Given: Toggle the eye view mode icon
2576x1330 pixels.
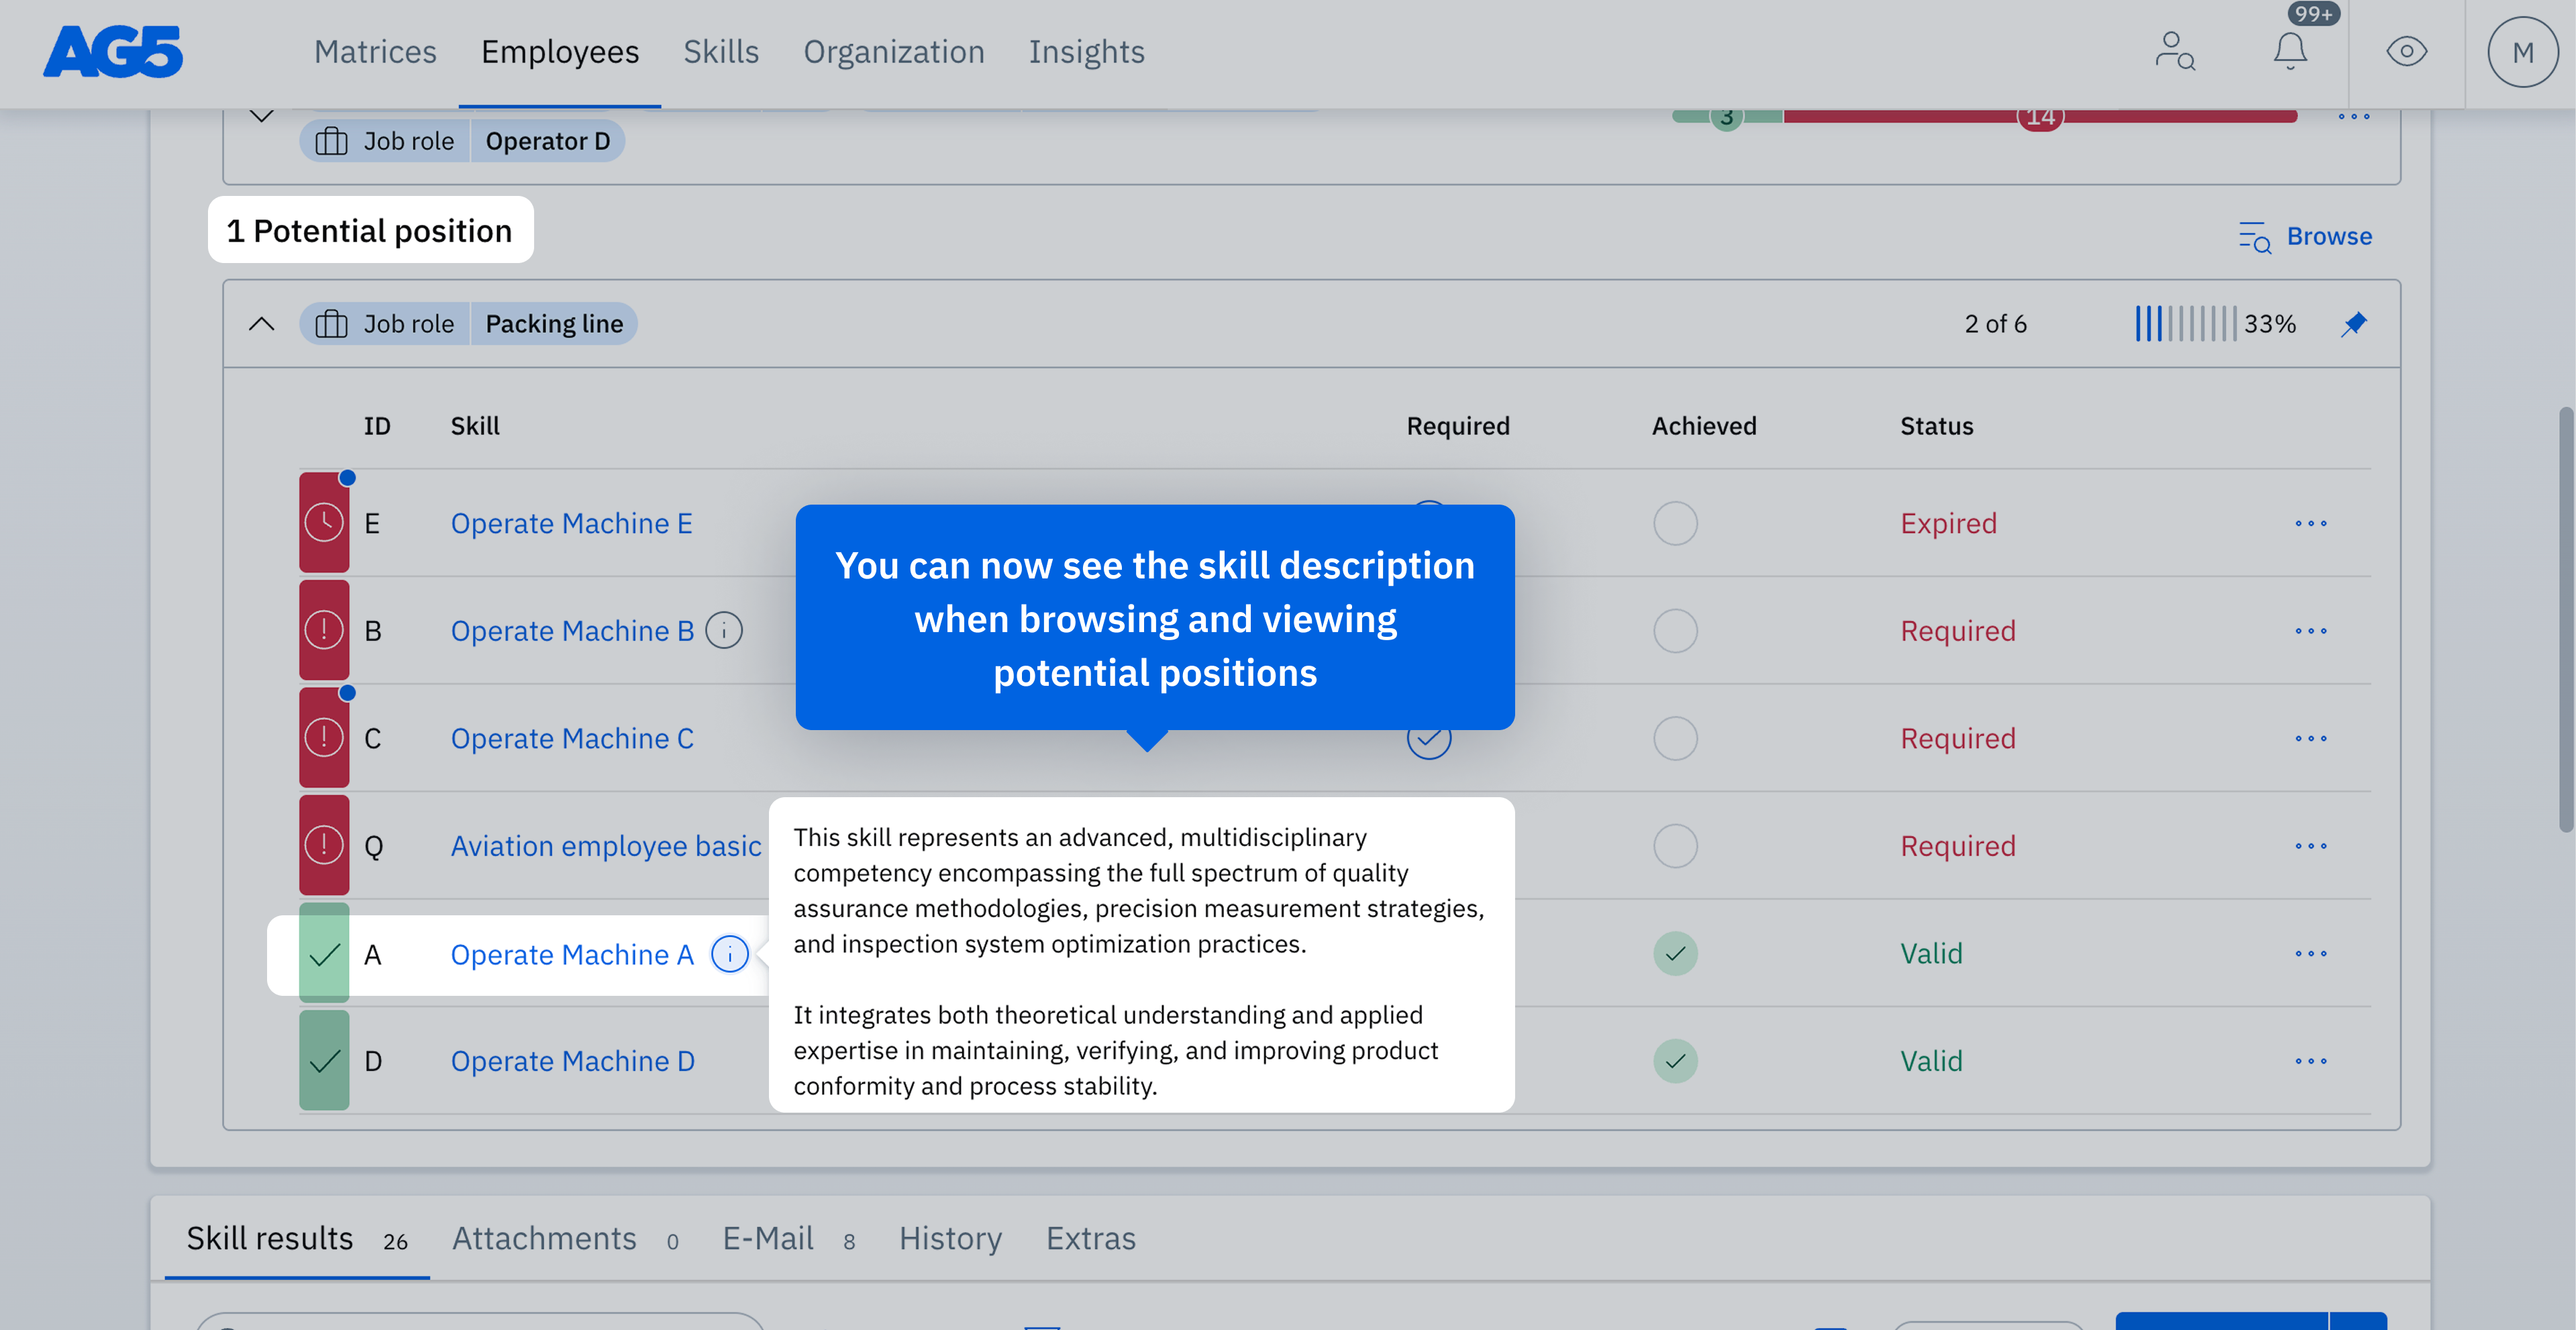Looking at the screenshot, I should (2406, 52).
